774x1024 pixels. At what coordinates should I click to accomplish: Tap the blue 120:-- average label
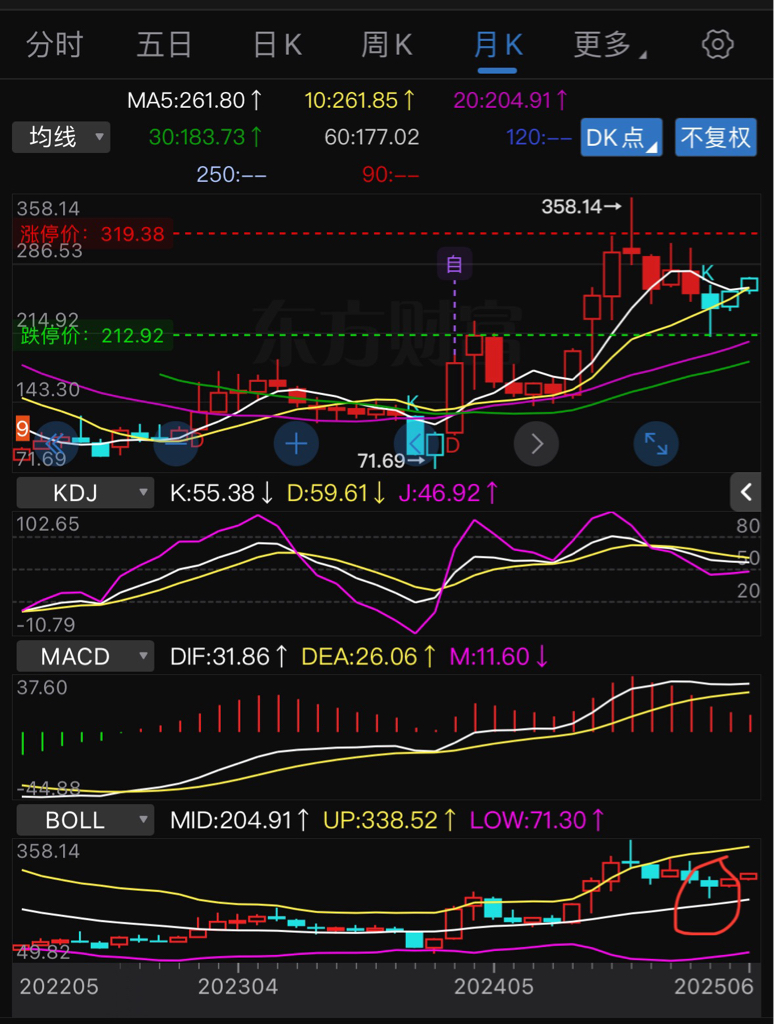(539, 136)
